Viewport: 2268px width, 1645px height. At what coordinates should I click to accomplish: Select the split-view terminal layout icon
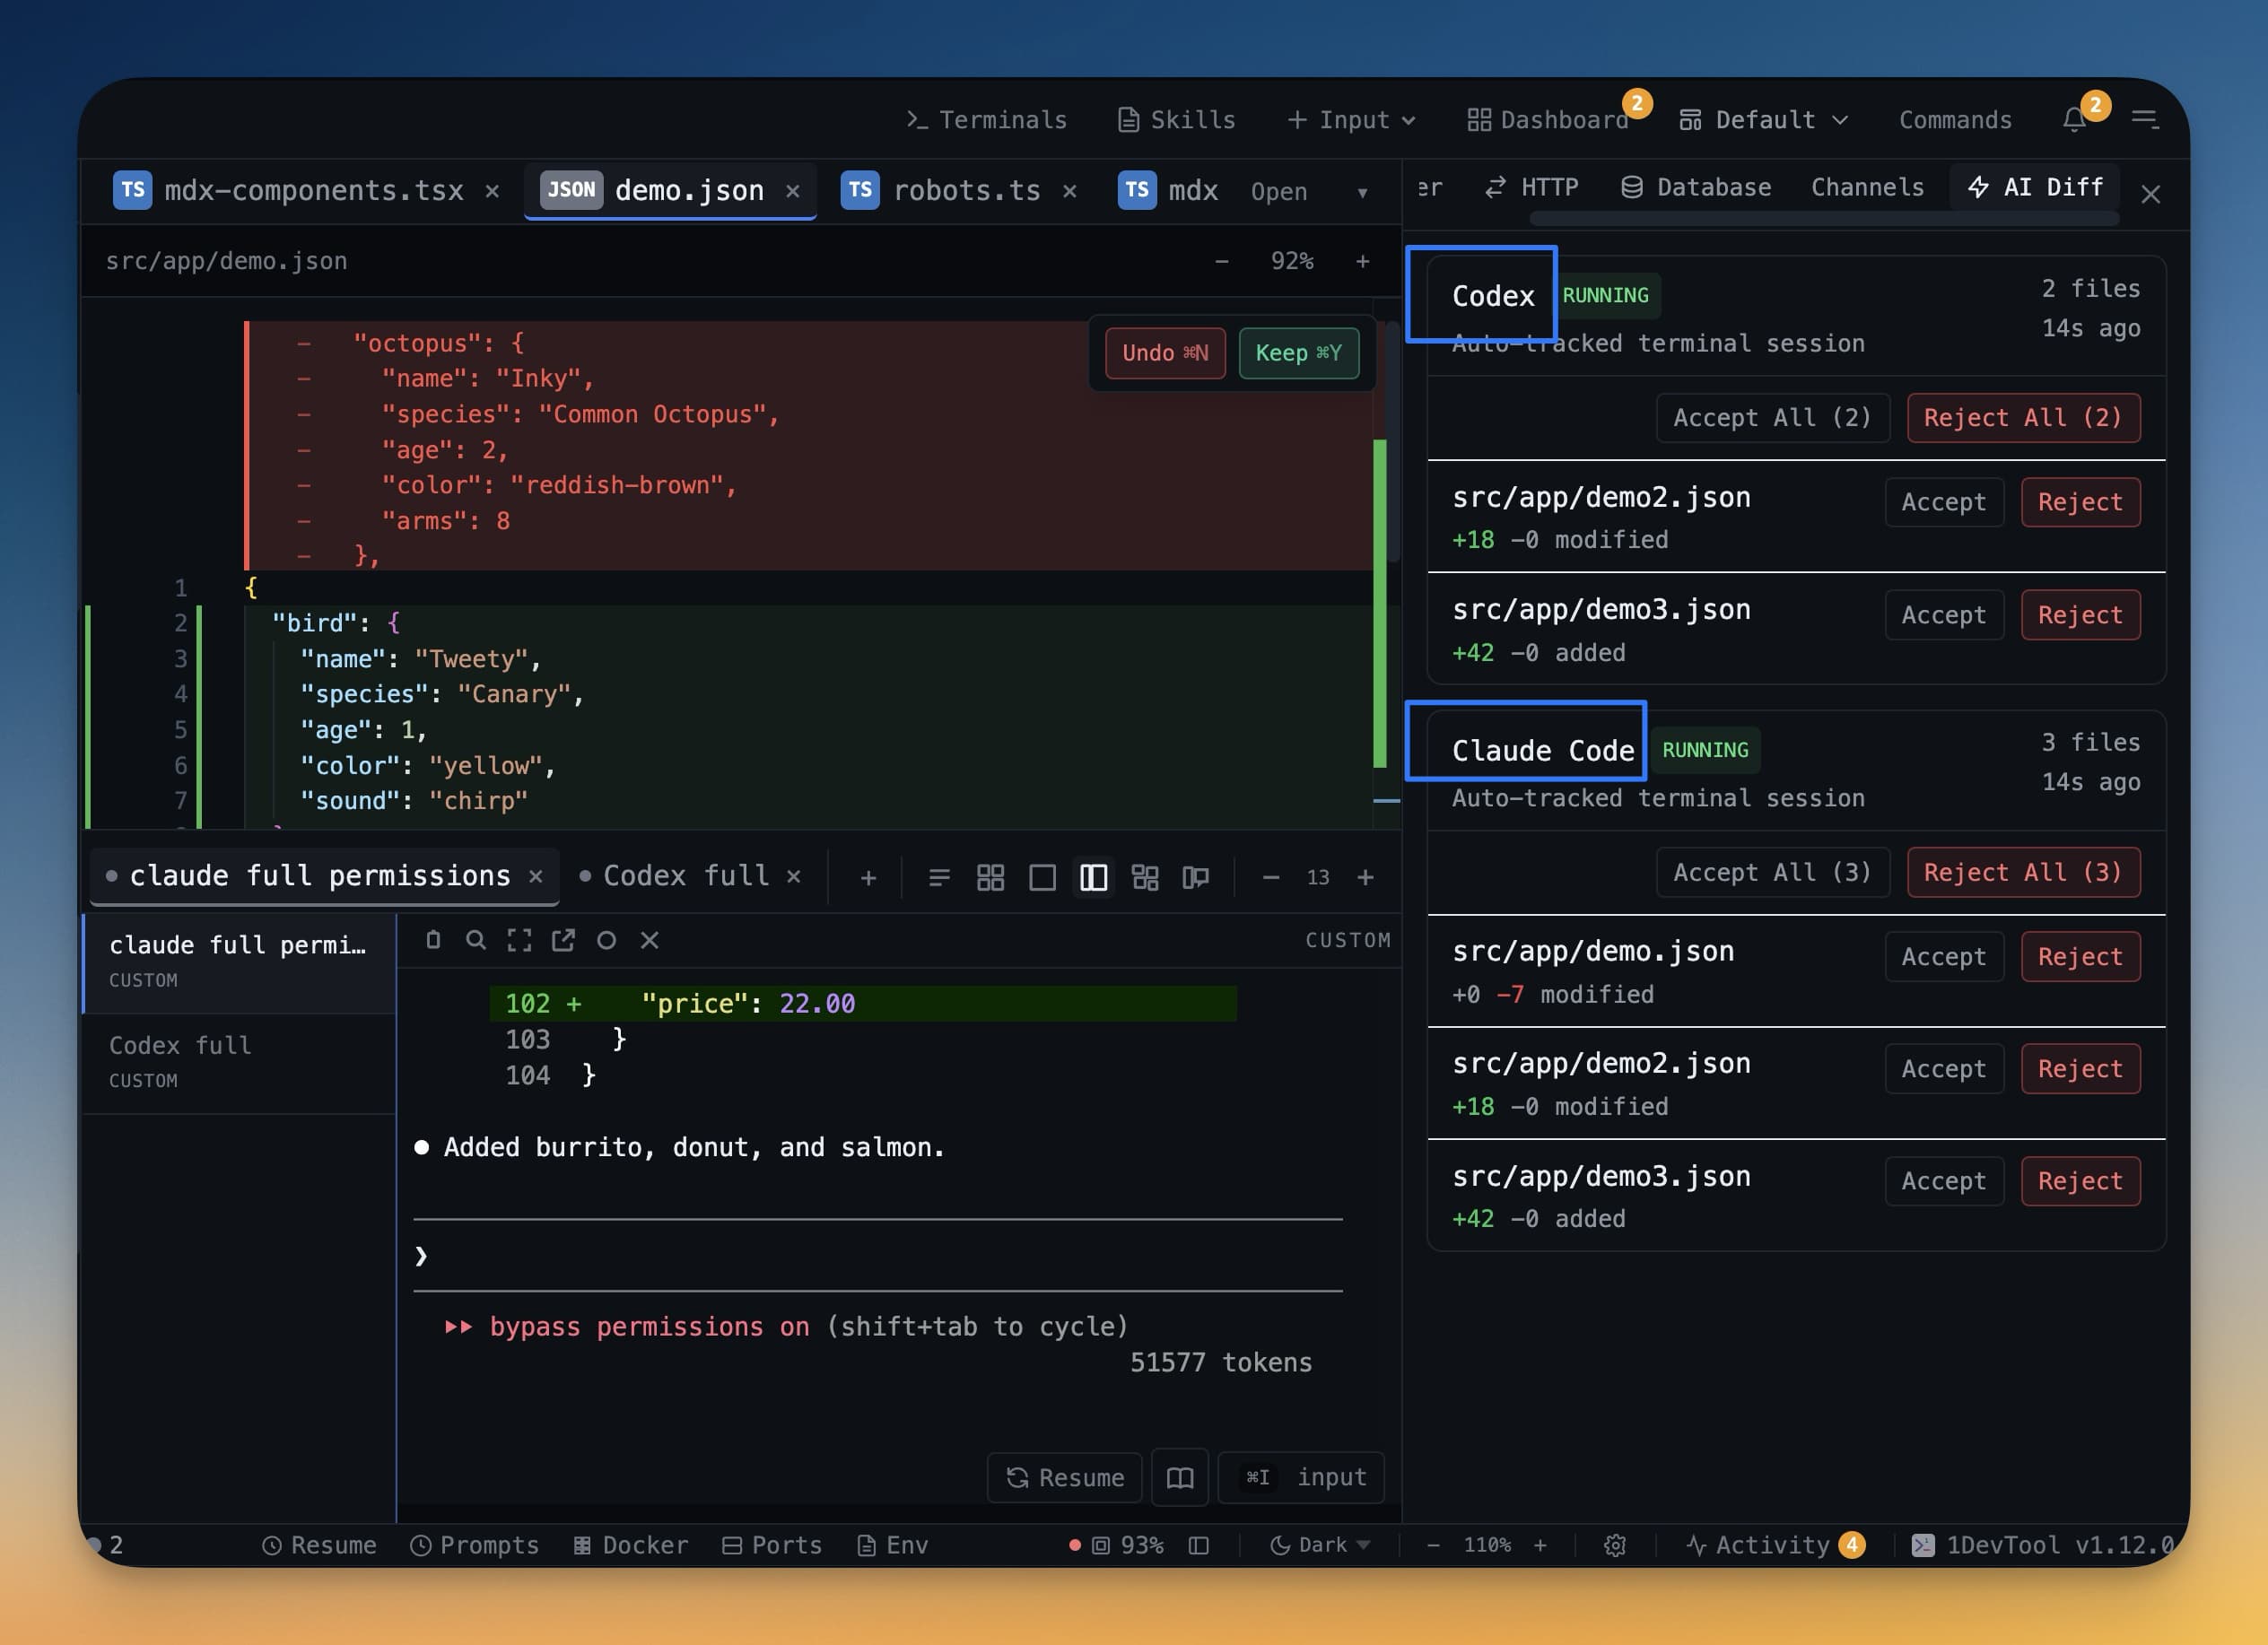1093,877
